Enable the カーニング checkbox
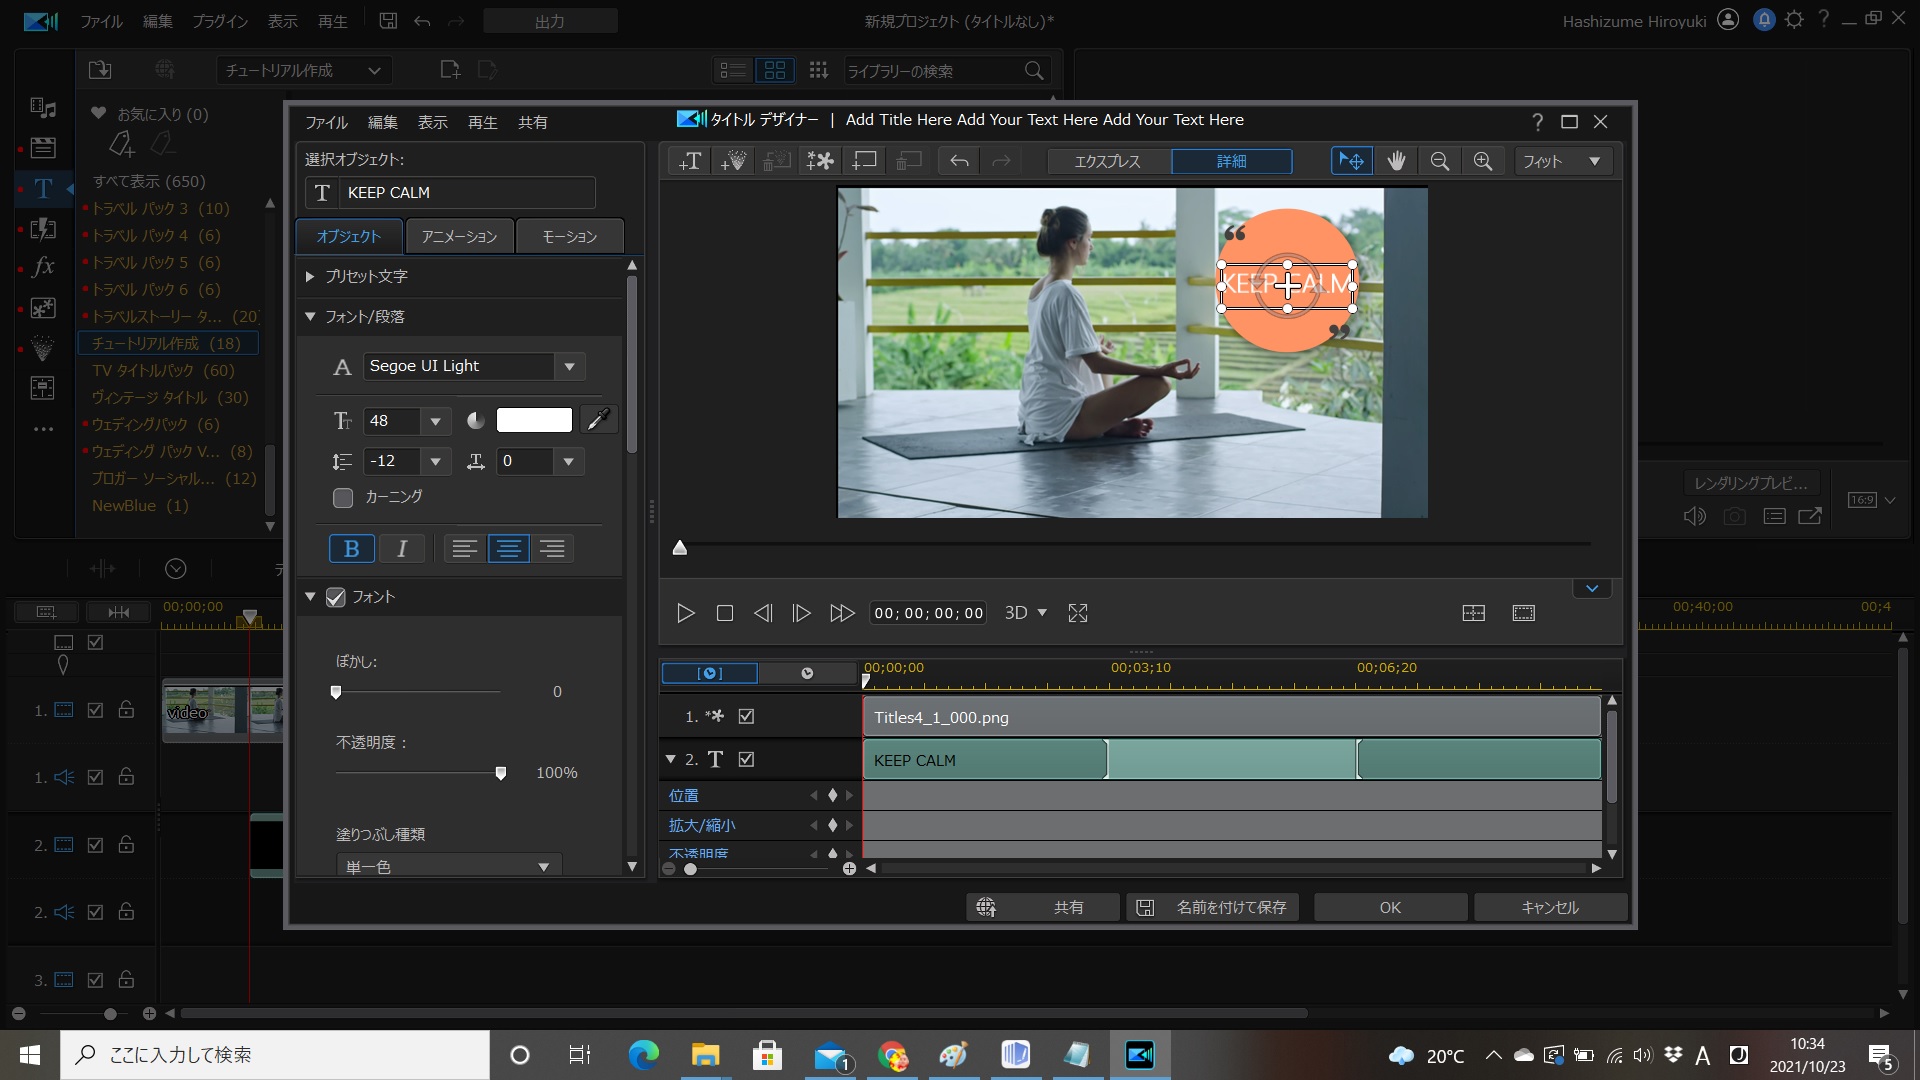This screenshot has width=1920, height=1080. point(343,497)
